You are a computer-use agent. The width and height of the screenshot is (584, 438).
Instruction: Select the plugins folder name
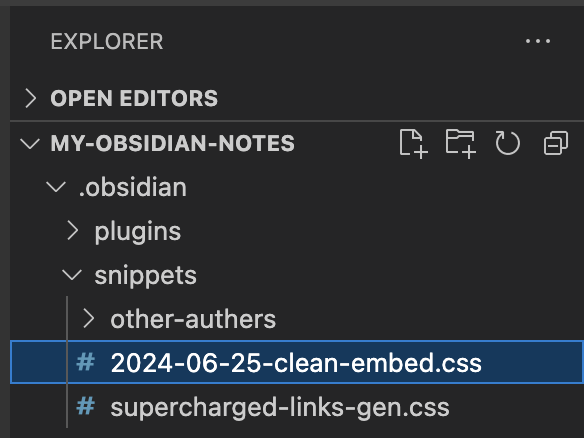click(137, 232)
